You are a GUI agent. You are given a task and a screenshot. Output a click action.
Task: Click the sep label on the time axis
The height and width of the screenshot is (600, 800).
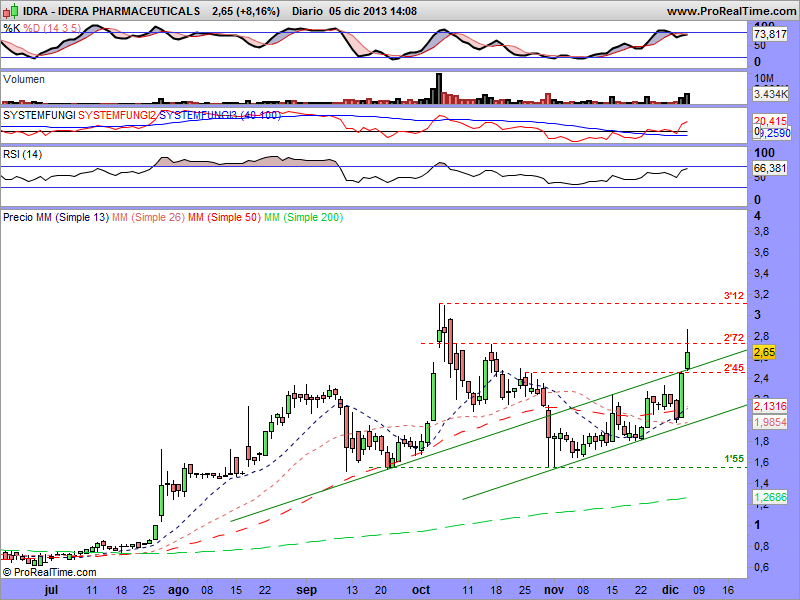tap(306, 590)
